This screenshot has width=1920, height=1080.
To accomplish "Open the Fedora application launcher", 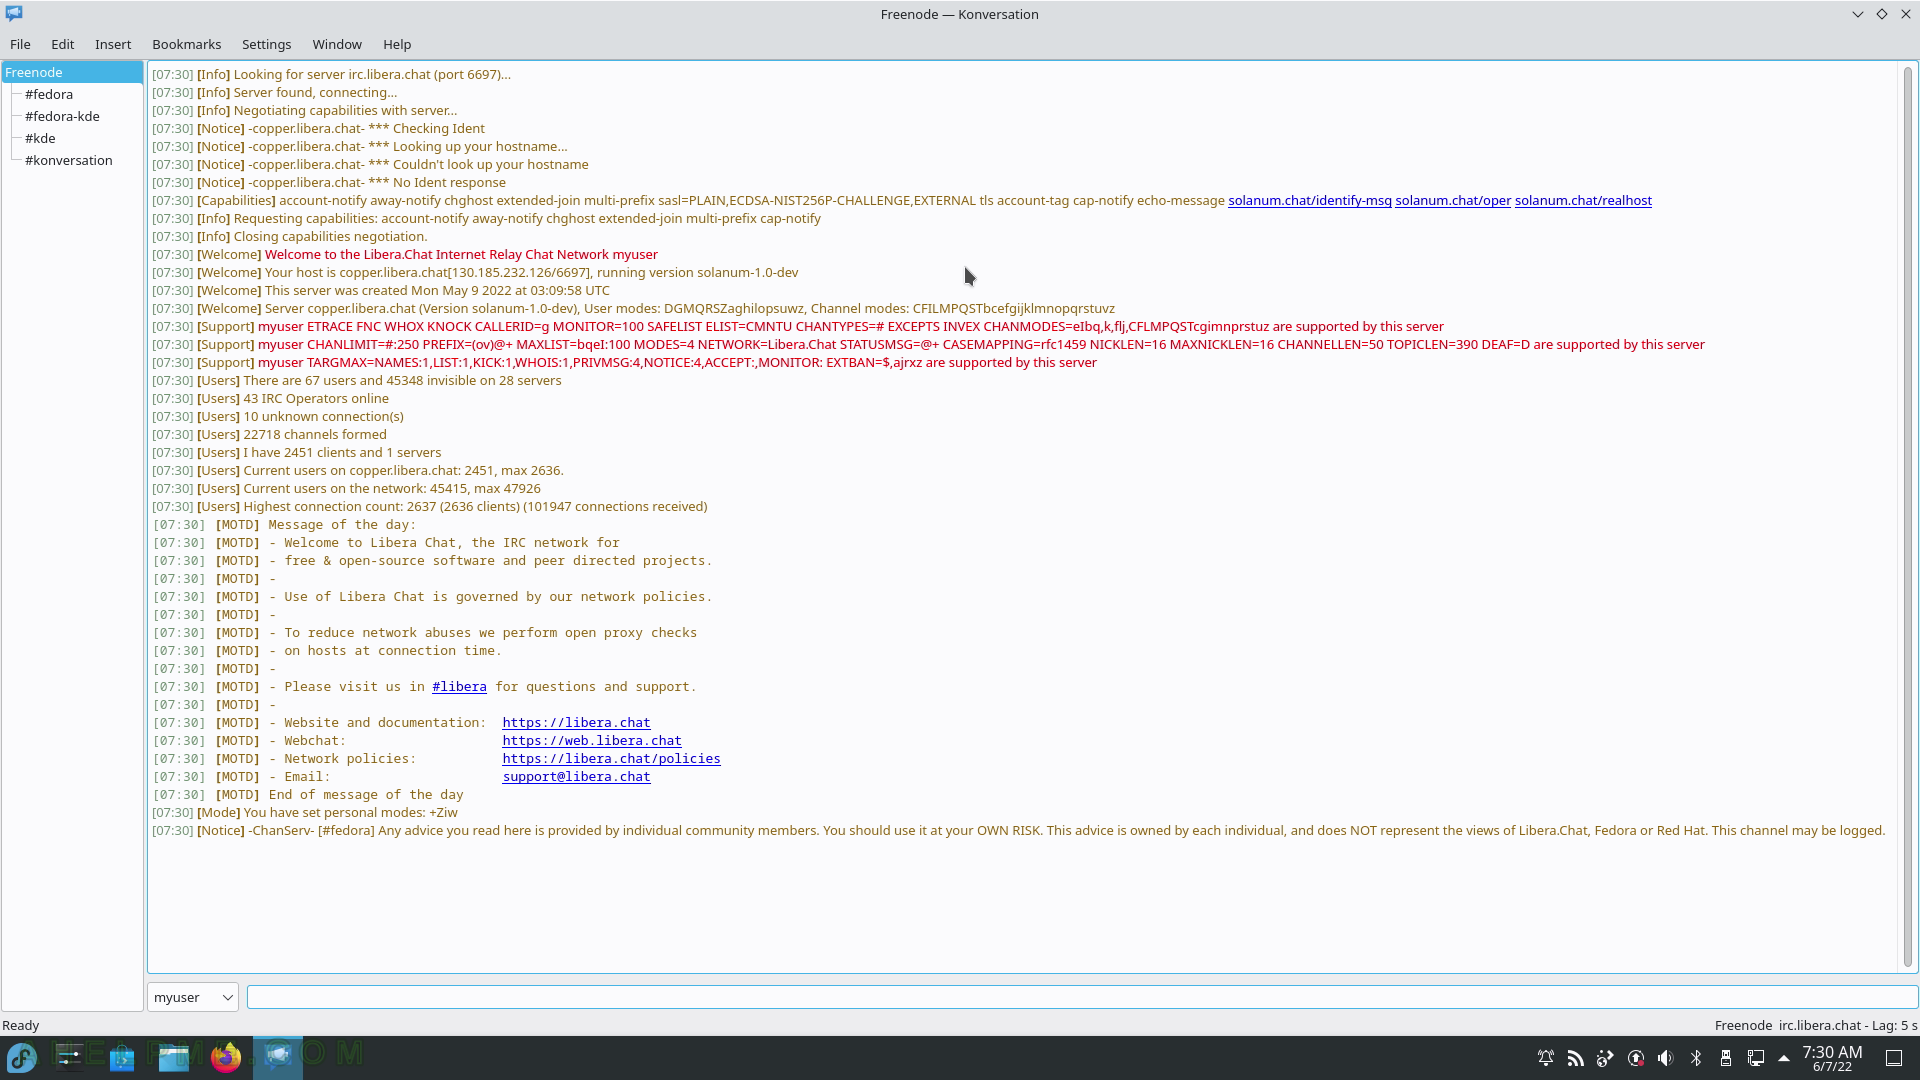I will pyautogui.click(x=22, y=1057).
